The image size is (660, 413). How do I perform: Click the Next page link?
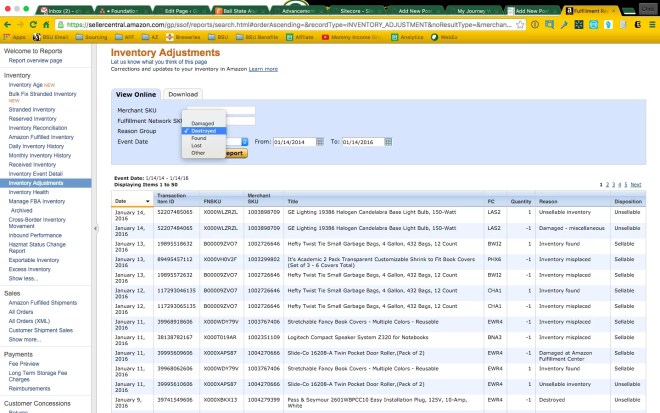click(x=636, y=185)
